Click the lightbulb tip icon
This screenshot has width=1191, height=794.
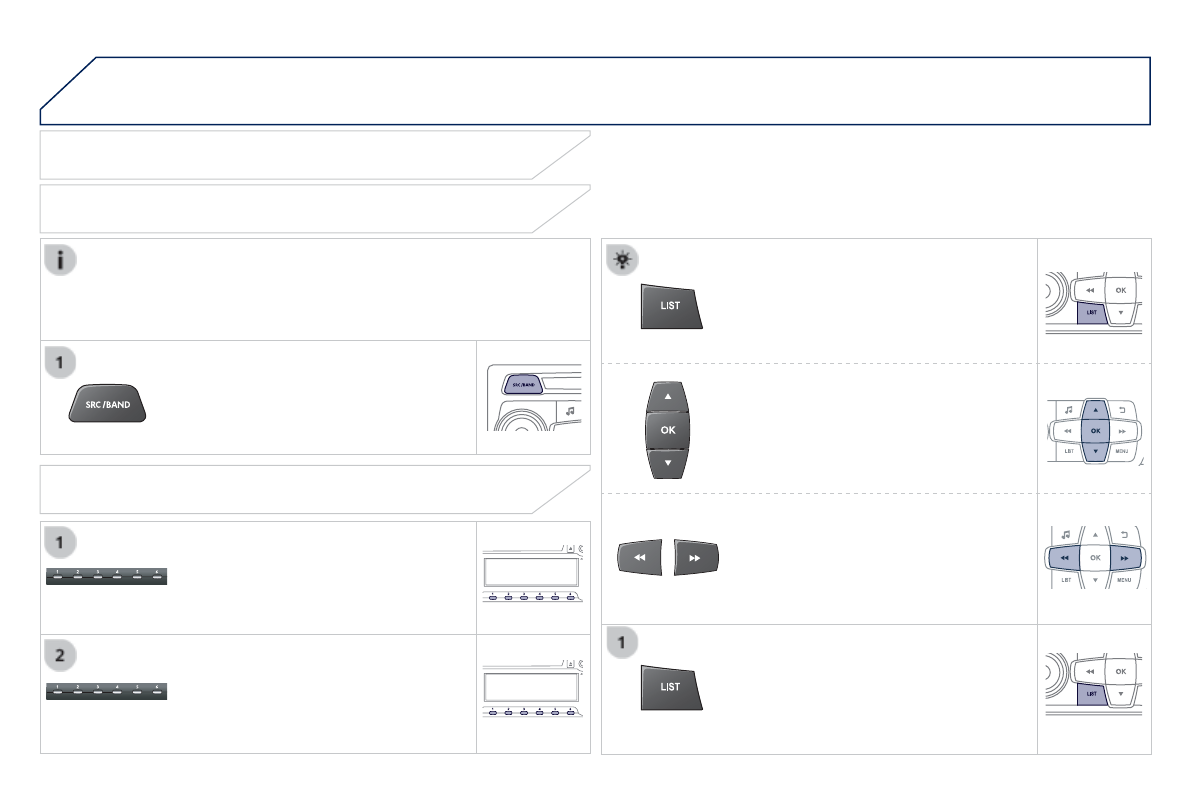pyautogui.click(x=622, y=259)
